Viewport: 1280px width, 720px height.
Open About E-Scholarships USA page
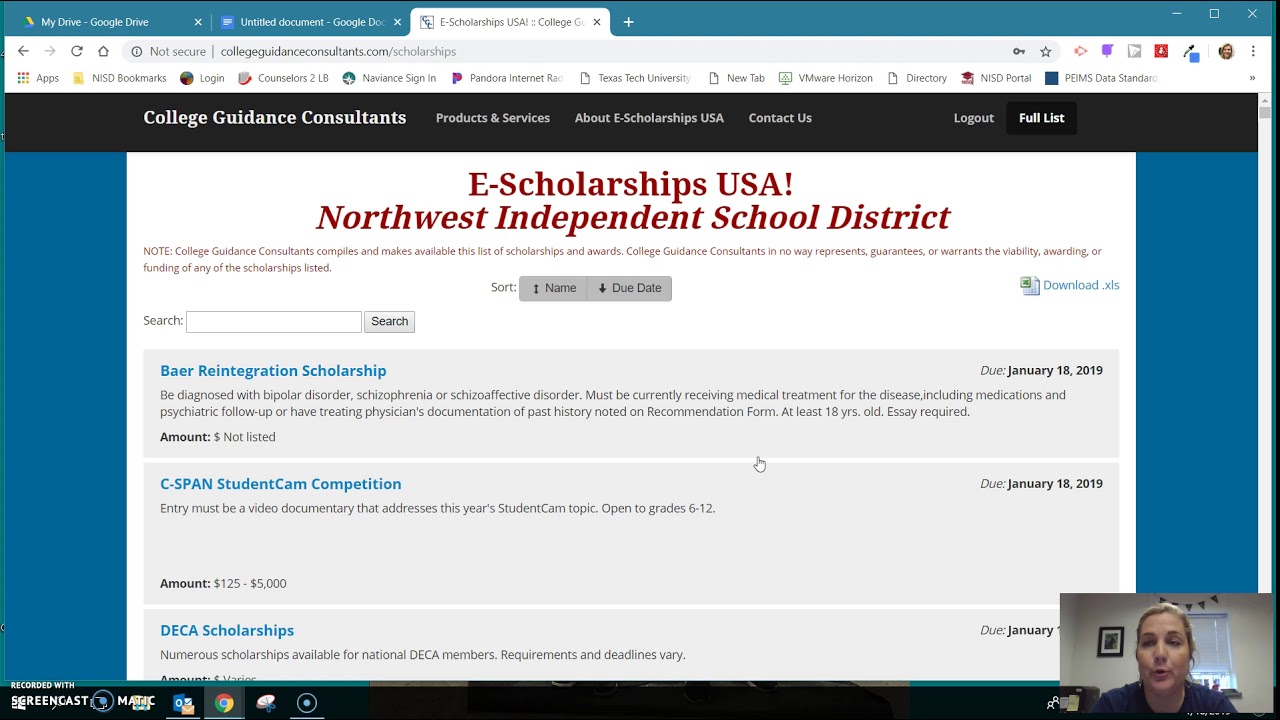[649, 118]
